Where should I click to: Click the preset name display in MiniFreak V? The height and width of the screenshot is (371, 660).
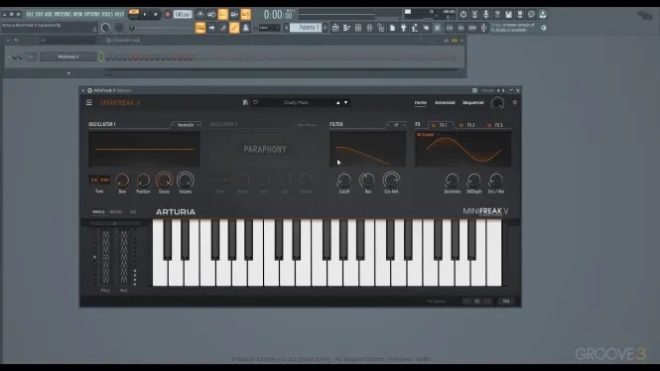pyautogui.click(x=296, y=102)
